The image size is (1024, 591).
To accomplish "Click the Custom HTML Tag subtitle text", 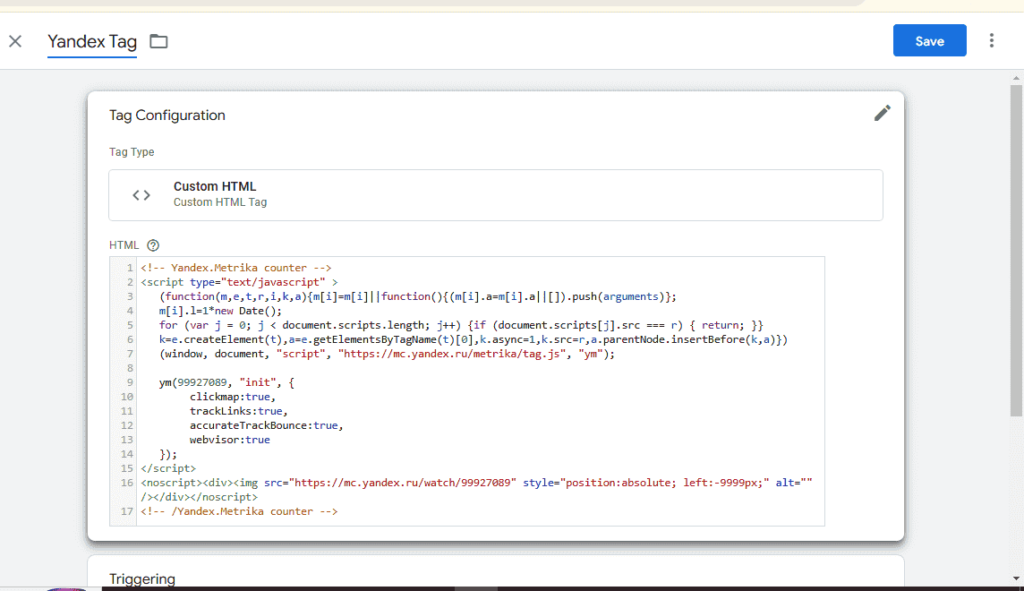I will pyautogui.click(x=220, y=202).
